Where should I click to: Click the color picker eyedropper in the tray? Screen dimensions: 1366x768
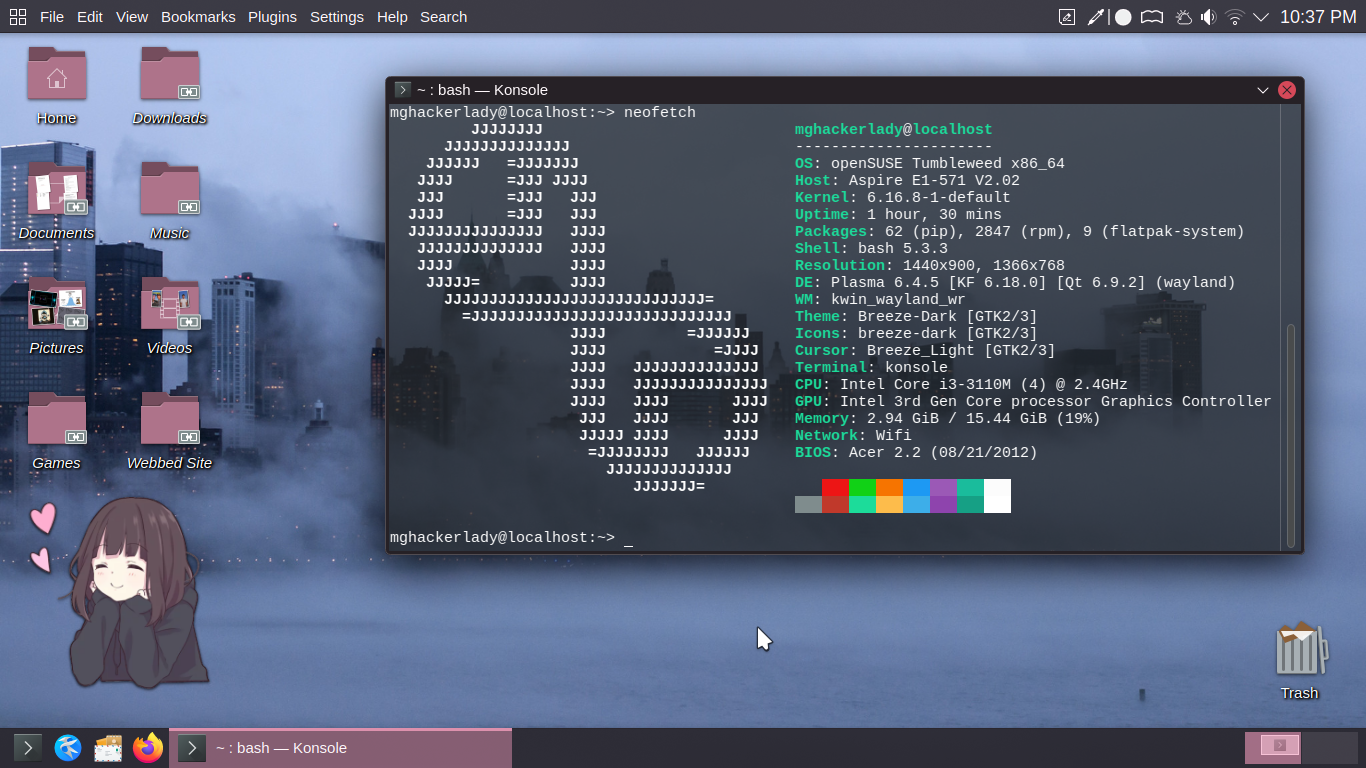tap(1096, 17)
